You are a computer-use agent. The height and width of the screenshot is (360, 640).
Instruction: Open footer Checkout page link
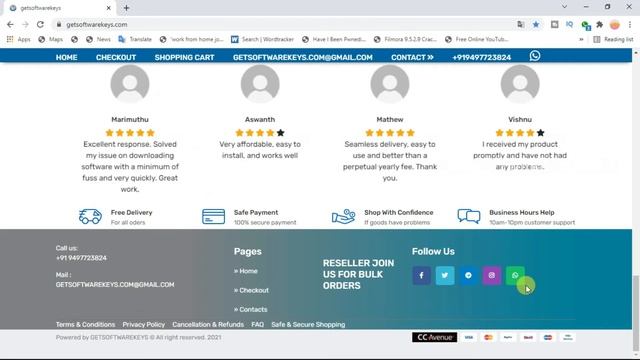click(x=251, y=290)
